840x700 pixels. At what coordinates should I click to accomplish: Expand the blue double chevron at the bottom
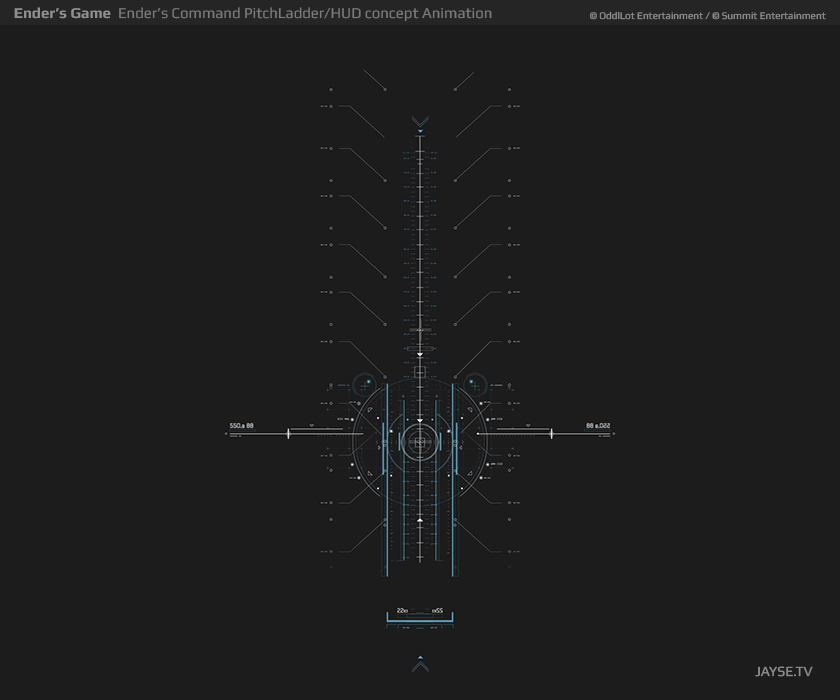420,664
